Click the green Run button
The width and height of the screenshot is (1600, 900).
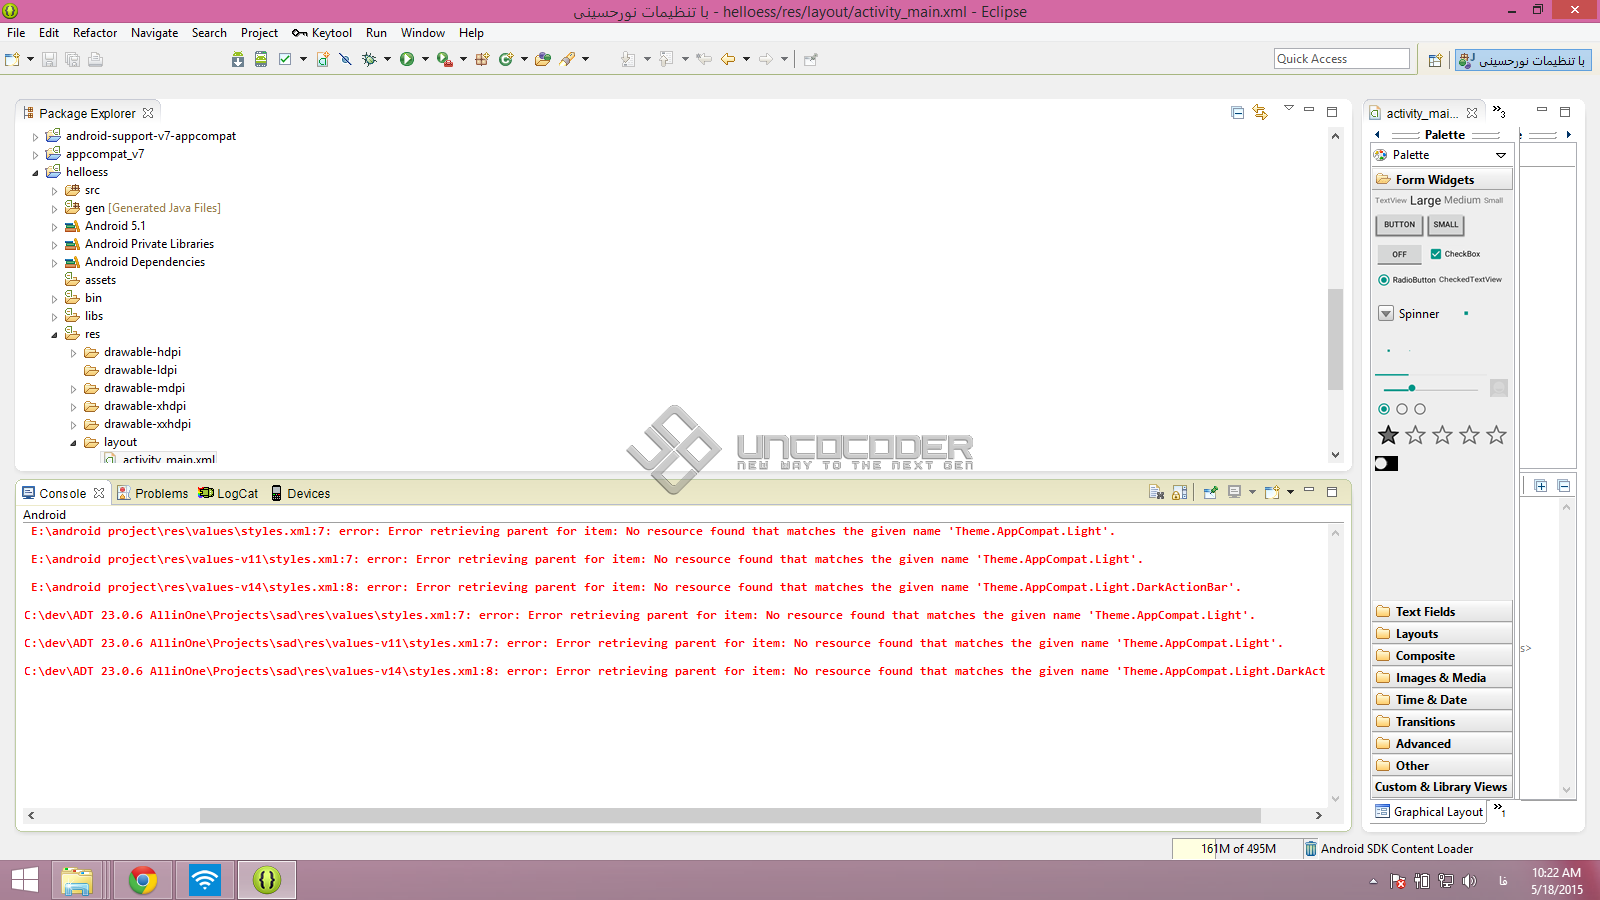[407, 60]
